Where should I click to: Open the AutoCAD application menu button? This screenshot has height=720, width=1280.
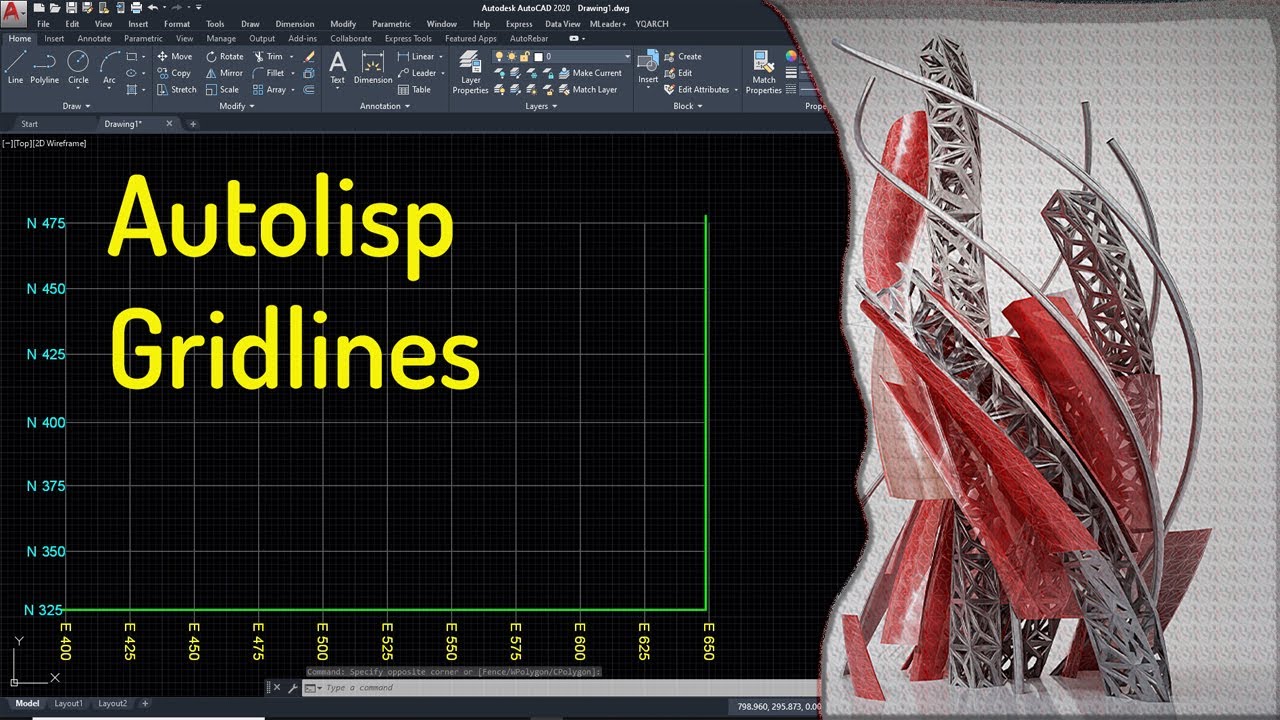point(12,12)
